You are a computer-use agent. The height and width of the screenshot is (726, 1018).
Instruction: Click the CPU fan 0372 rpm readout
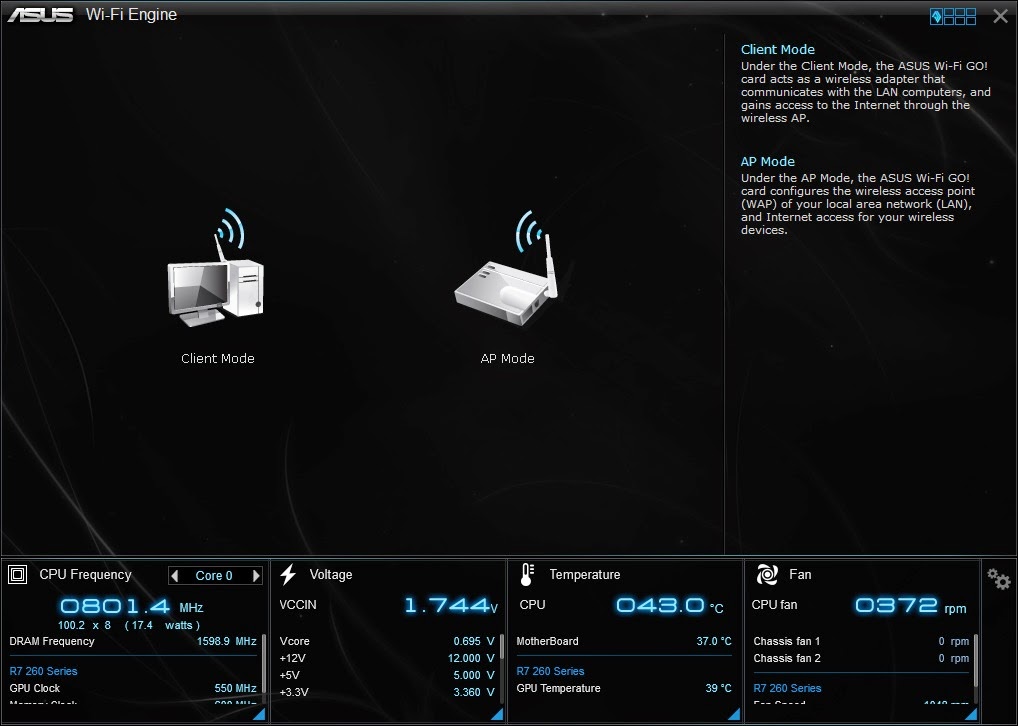[x=859, y=605]
